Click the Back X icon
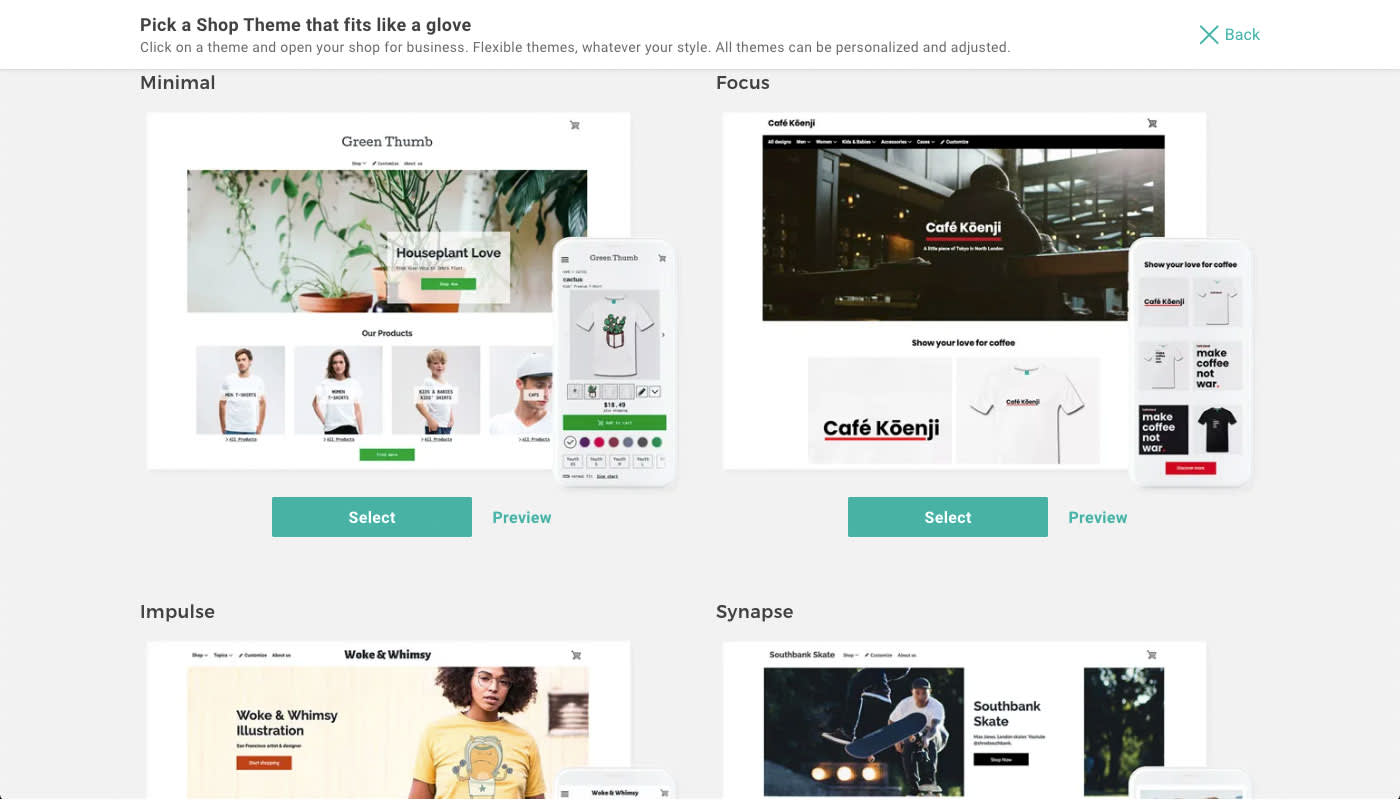Viewport: 1400px width, 800px height. pyautogui.click(x=1208, y=35)
